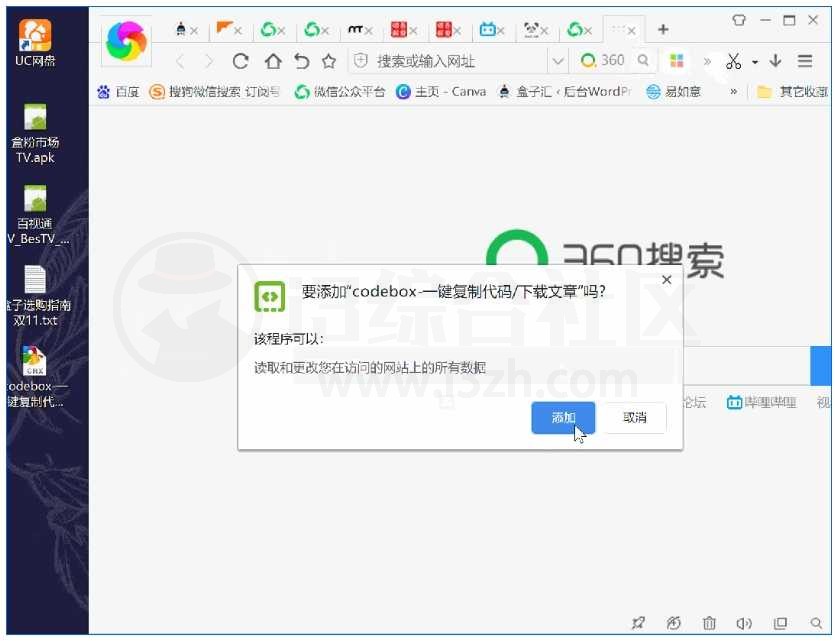Select the codebox CRX desktop file
The image size is (835, 641).
35,376
